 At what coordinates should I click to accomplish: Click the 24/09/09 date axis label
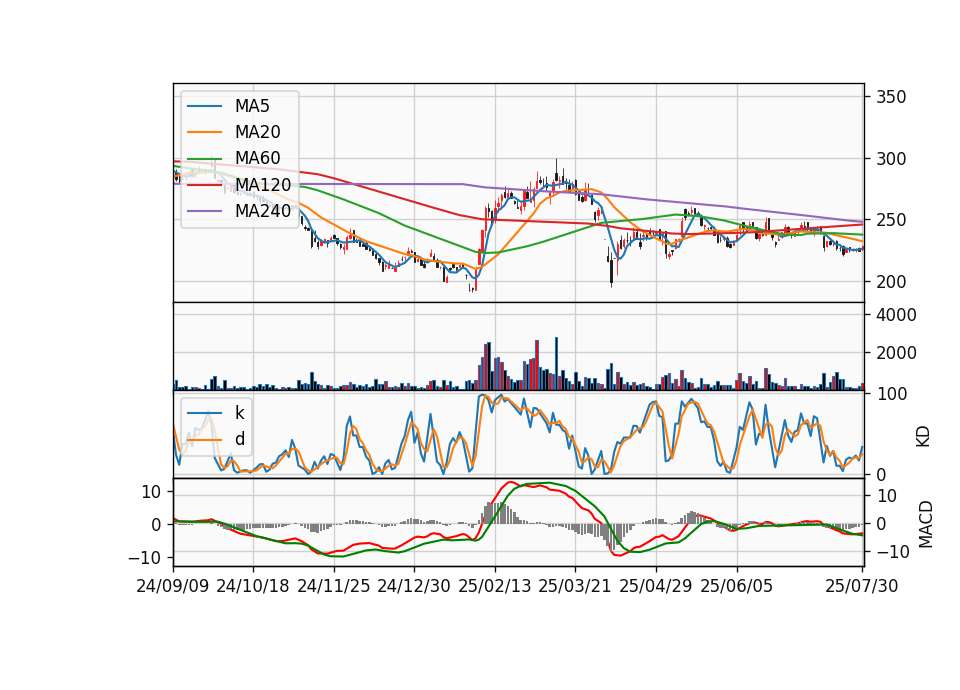pyautogui.click(x=173, y=586)
